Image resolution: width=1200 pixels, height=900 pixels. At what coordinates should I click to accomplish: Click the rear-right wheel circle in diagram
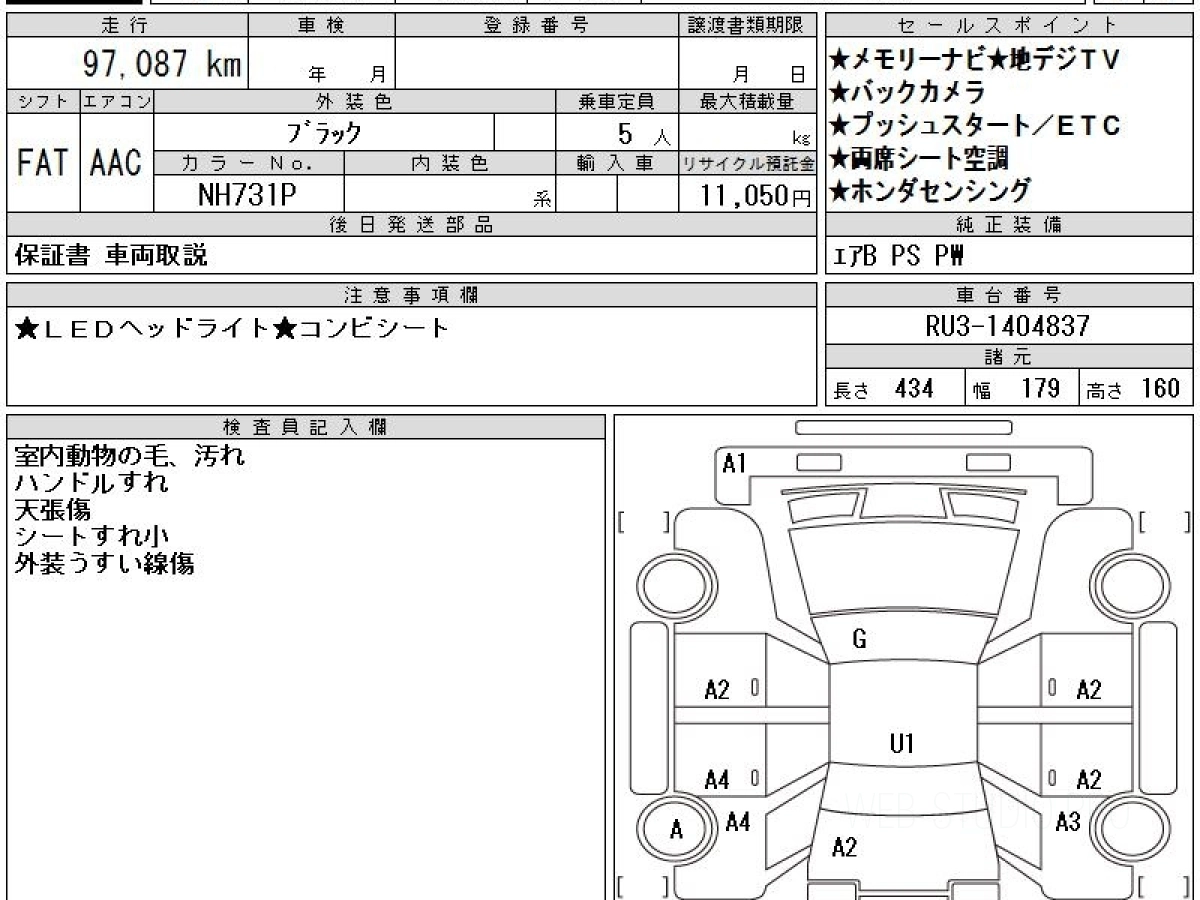[1131, 830]
